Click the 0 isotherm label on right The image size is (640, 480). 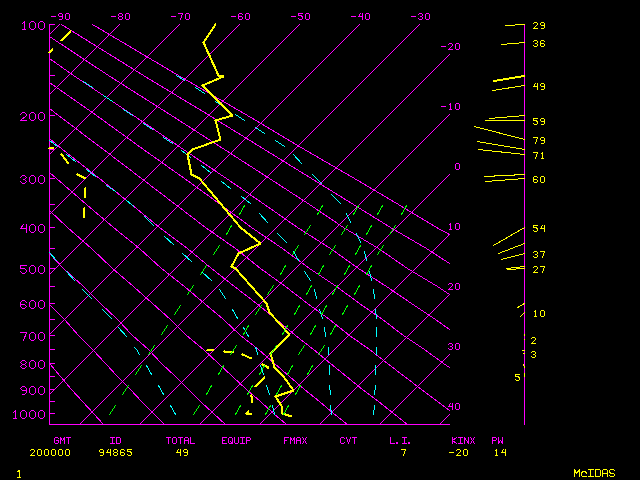click(457, 167)
